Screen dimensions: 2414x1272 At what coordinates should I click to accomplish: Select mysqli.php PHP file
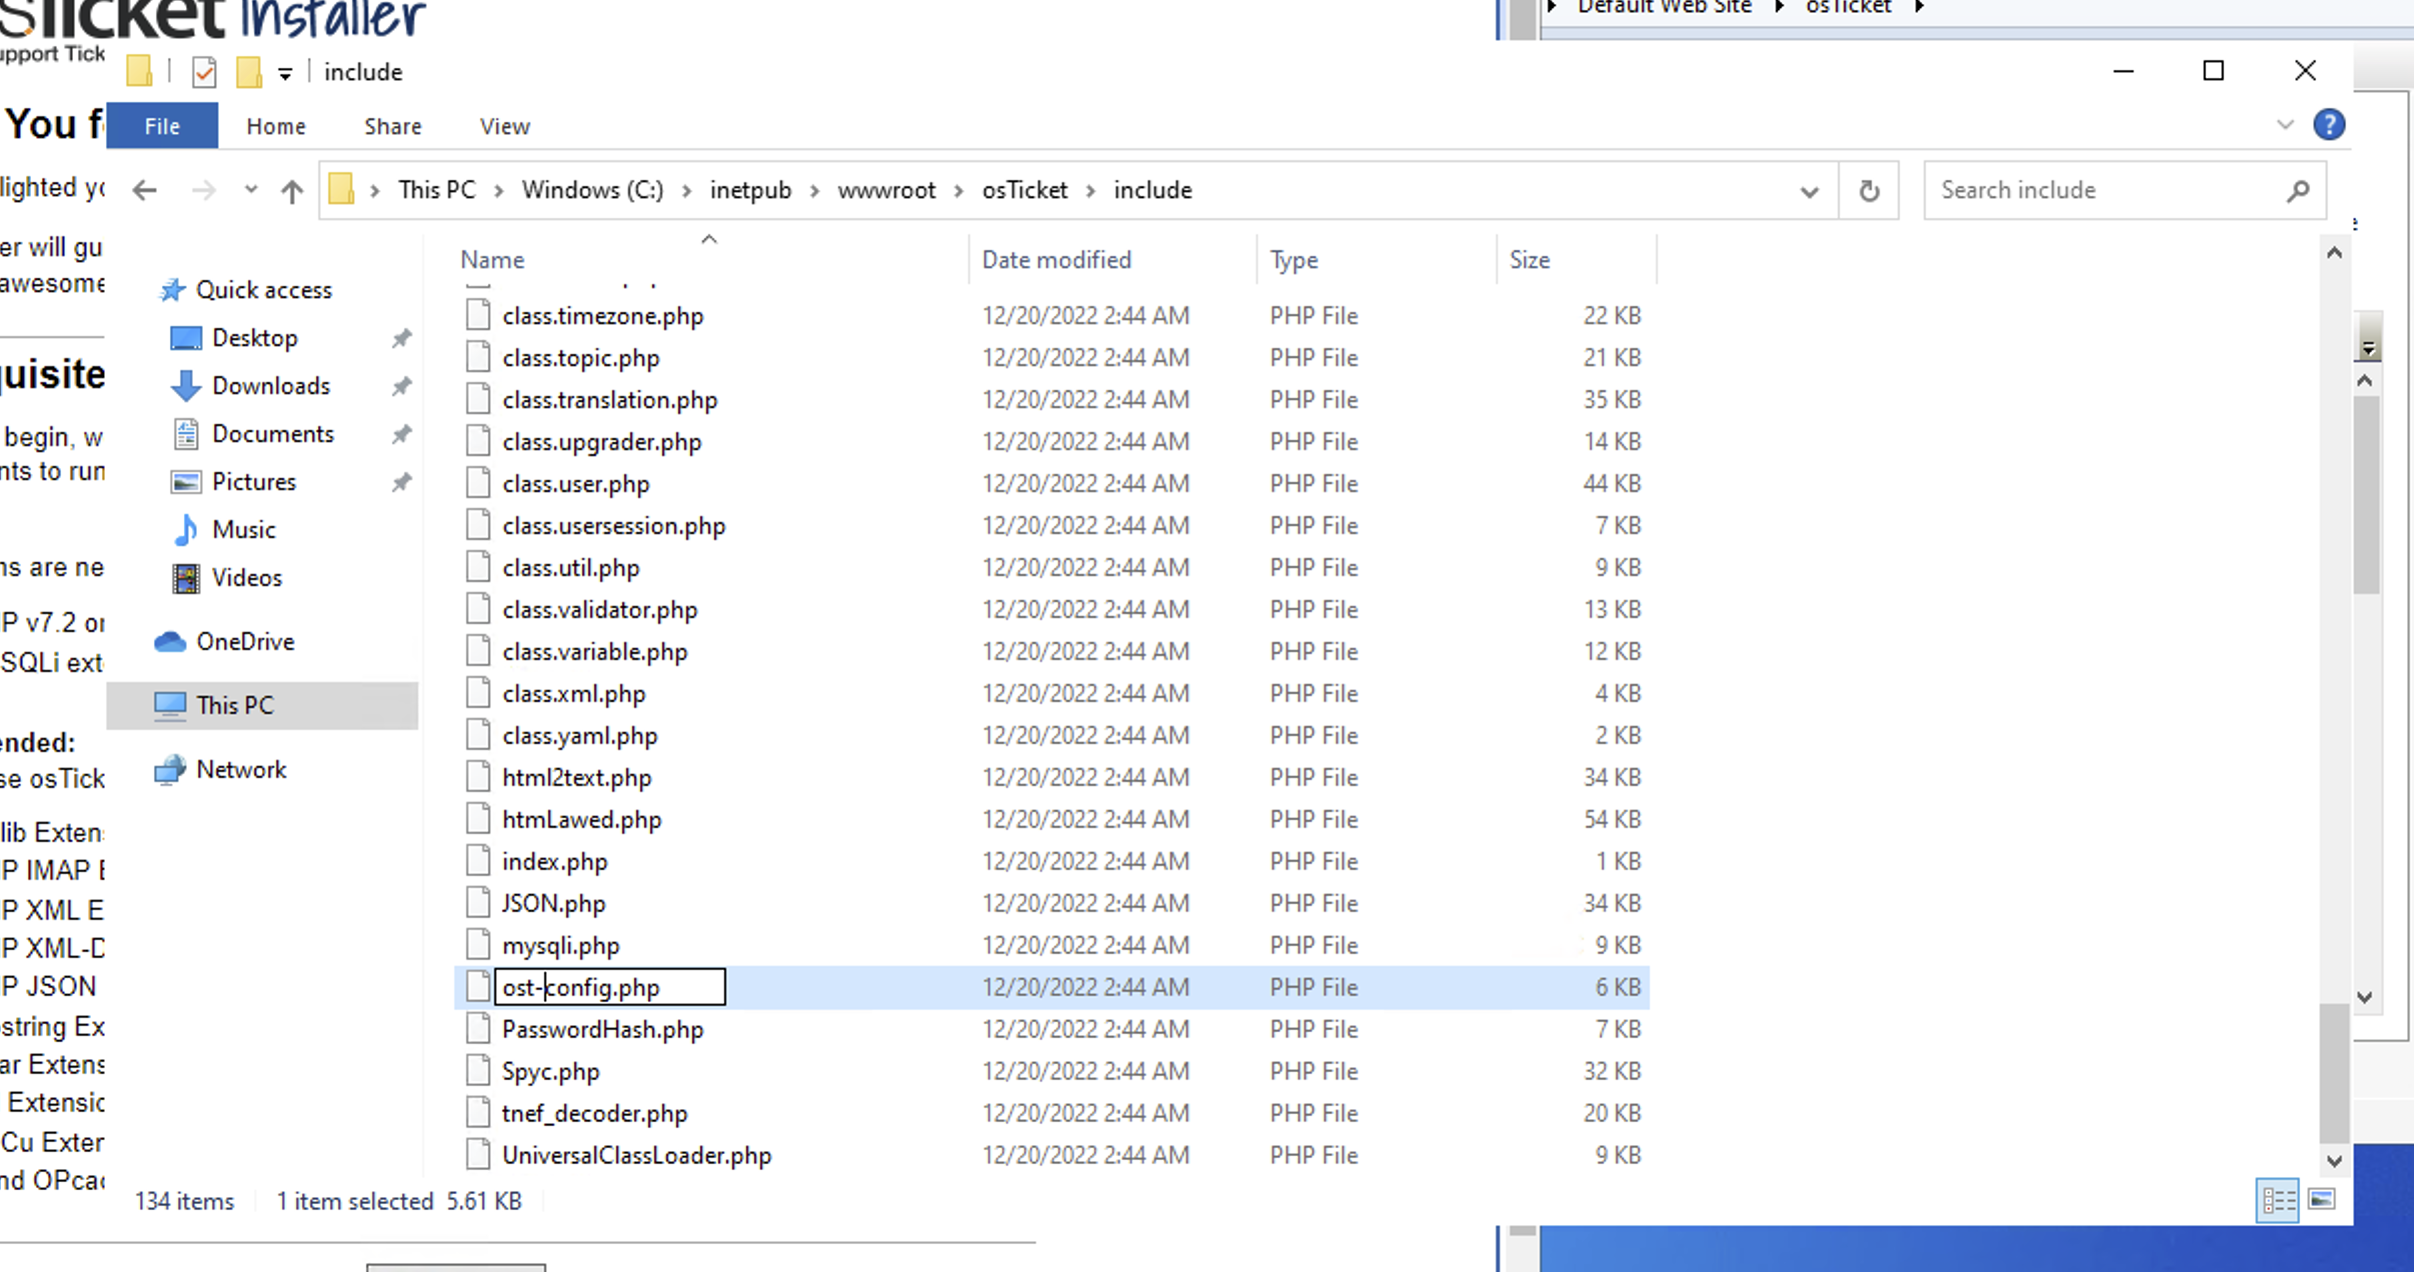pos(560,945)
